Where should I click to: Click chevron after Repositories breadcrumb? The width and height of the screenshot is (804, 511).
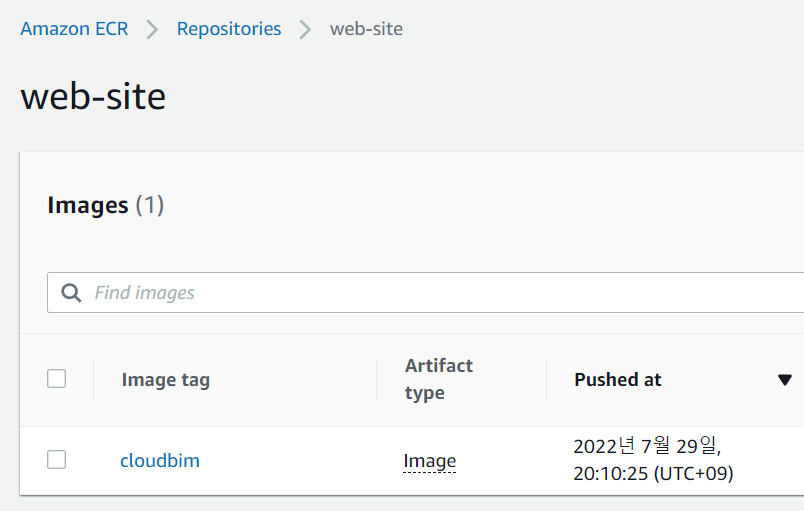[305, 29]
